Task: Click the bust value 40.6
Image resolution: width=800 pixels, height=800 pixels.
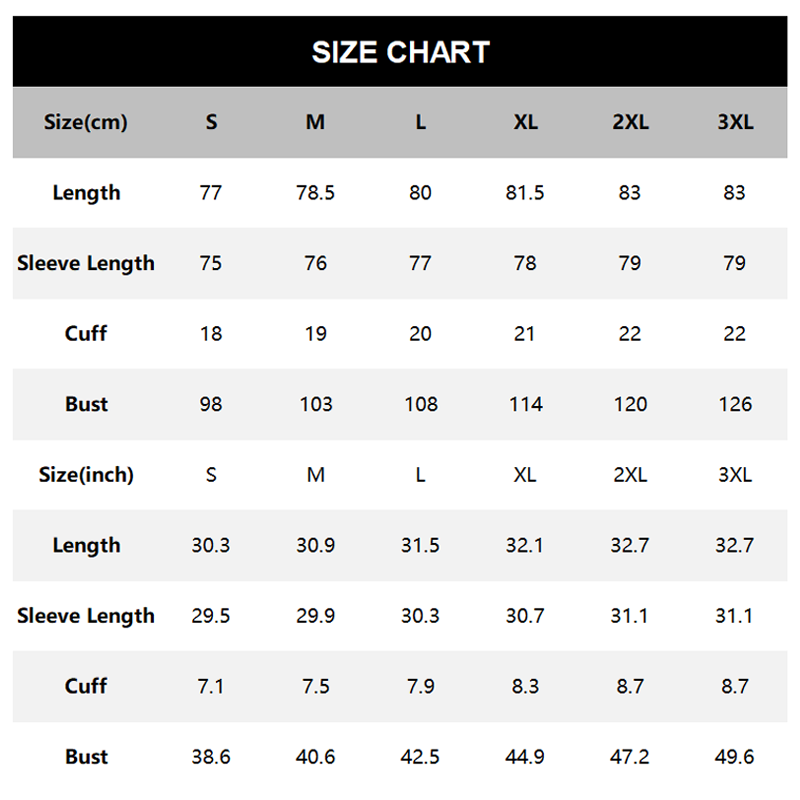Action: click(x=315, y=757)
